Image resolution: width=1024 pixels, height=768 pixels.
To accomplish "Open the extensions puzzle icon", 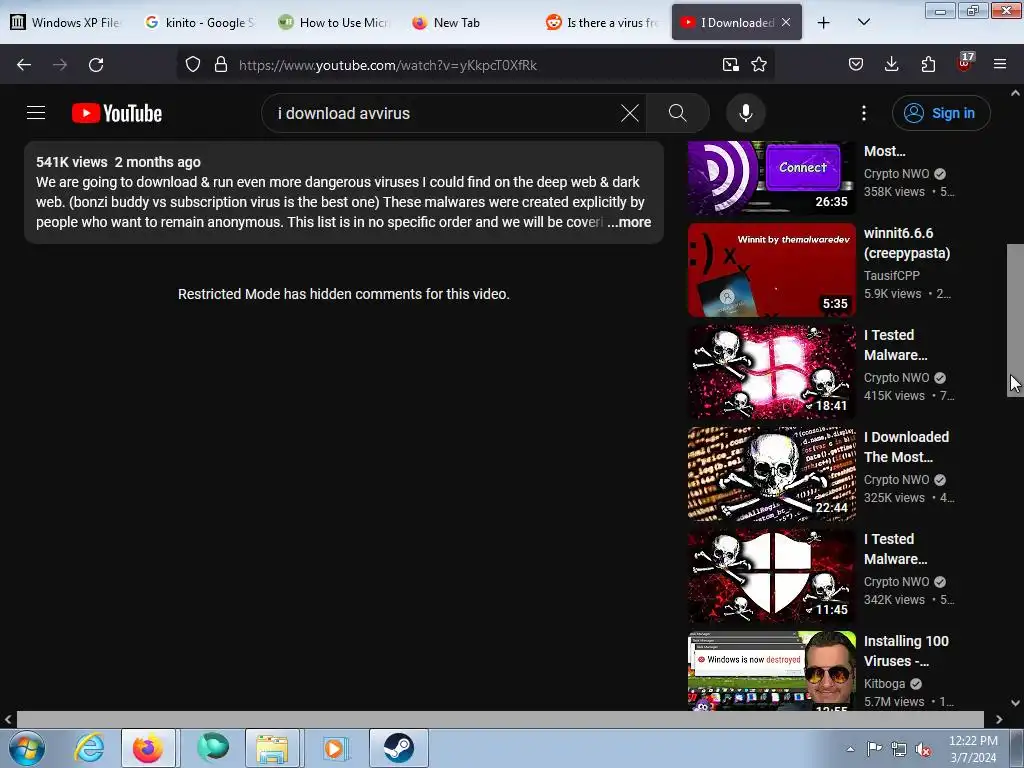I will pos(928,65).
